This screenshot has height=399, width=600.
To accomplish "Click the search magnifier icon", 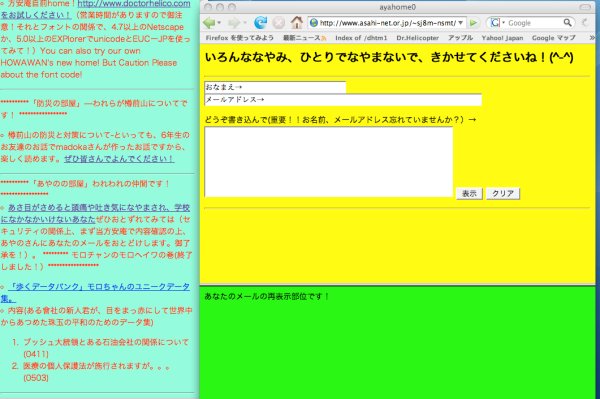I will coord(567,23).
